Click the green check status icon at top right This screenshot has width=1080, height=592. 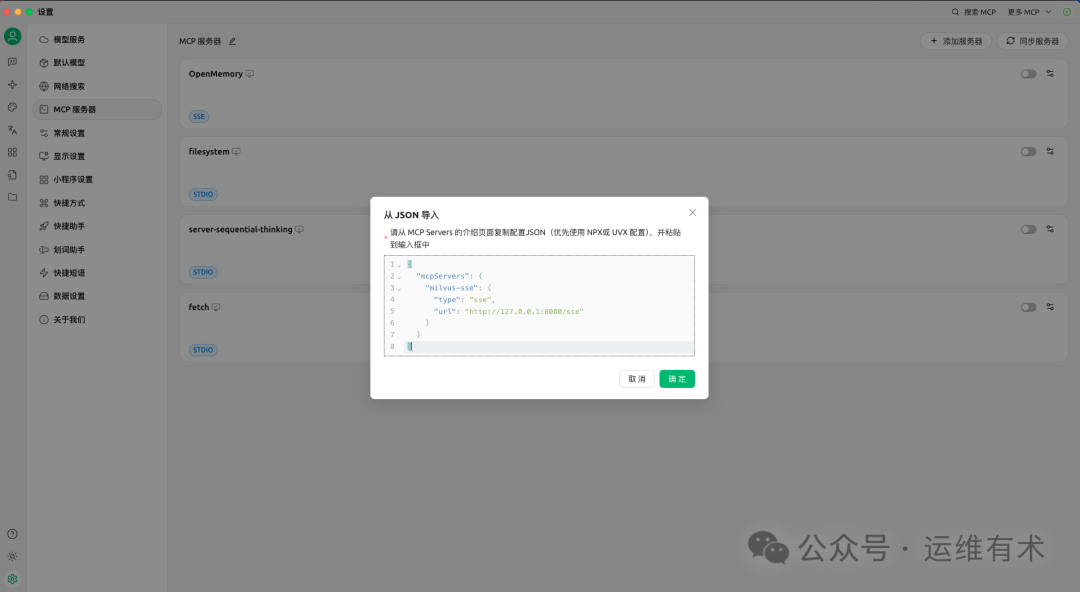tap(1067, 12)
